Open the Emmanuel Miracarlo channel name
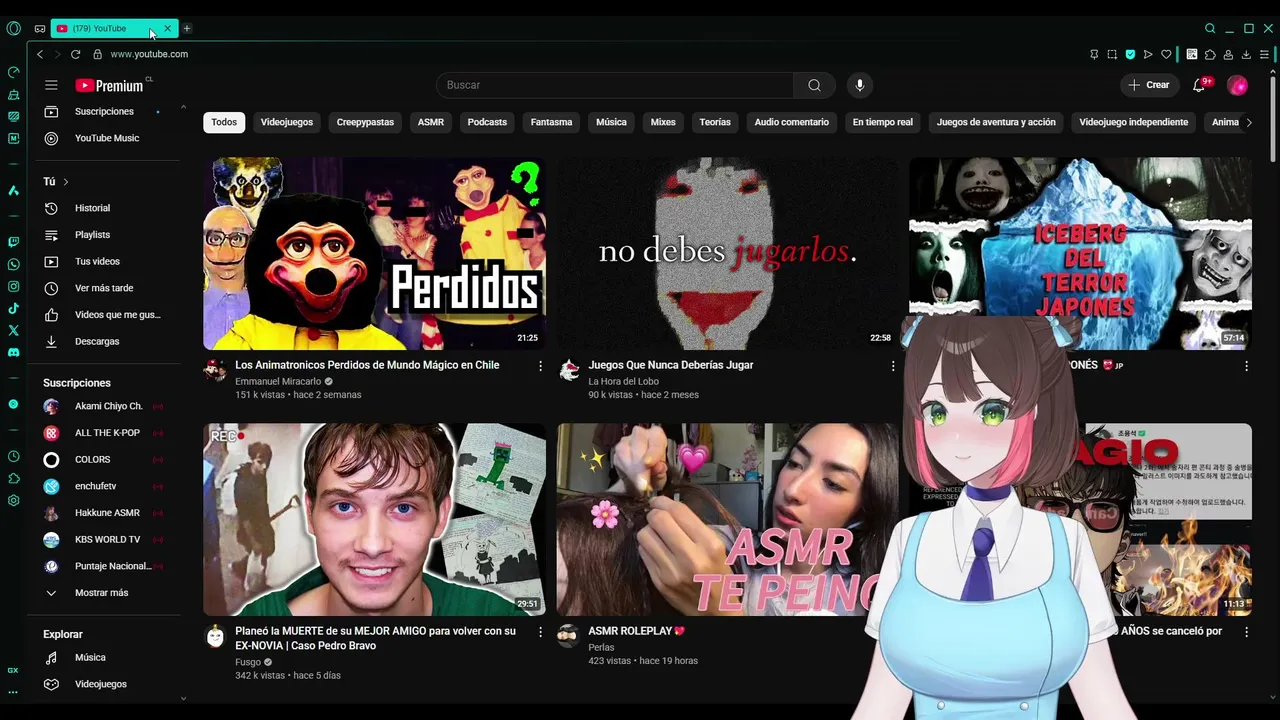The width and height of the screenshot is (1280, 720). click(x=278, y=382)
